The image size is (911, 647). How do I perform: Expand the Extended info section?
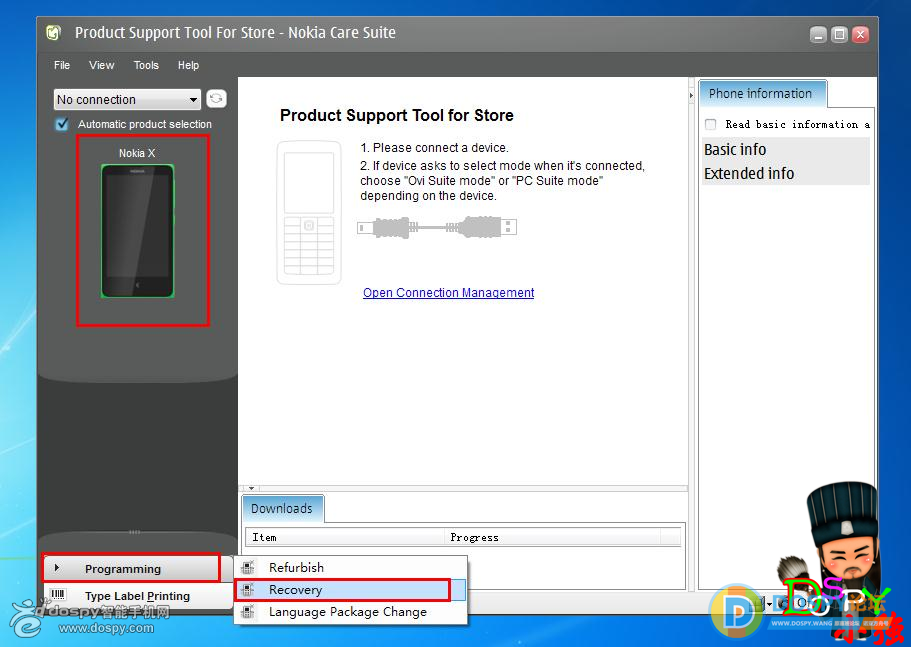tap(786, 173)
